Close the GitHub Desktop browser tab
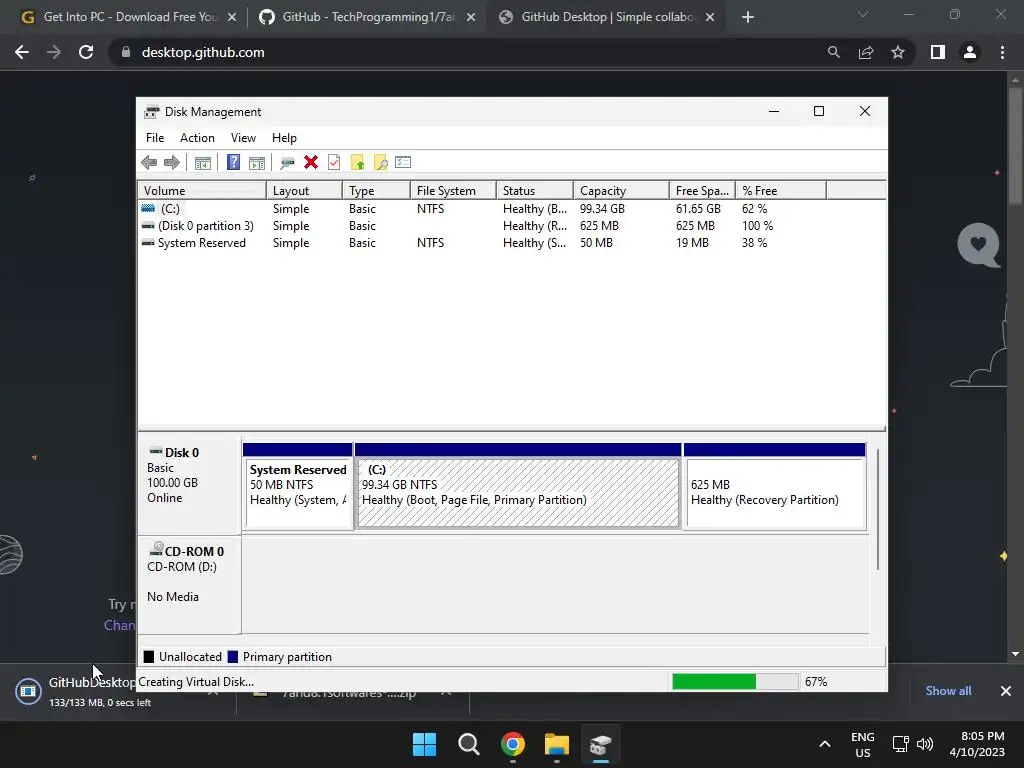Screen dimensions: 1024x768 [710, 17]
